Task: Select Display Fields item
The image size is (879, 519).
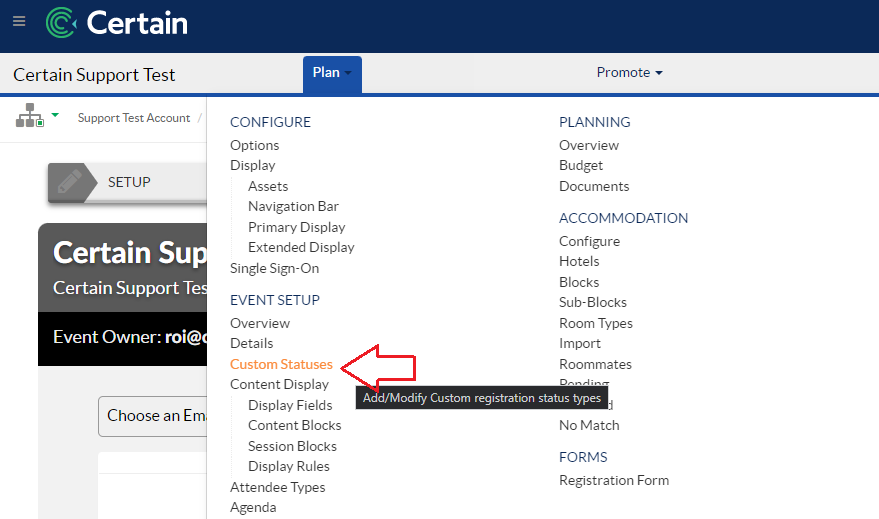Action: (290, 405)
